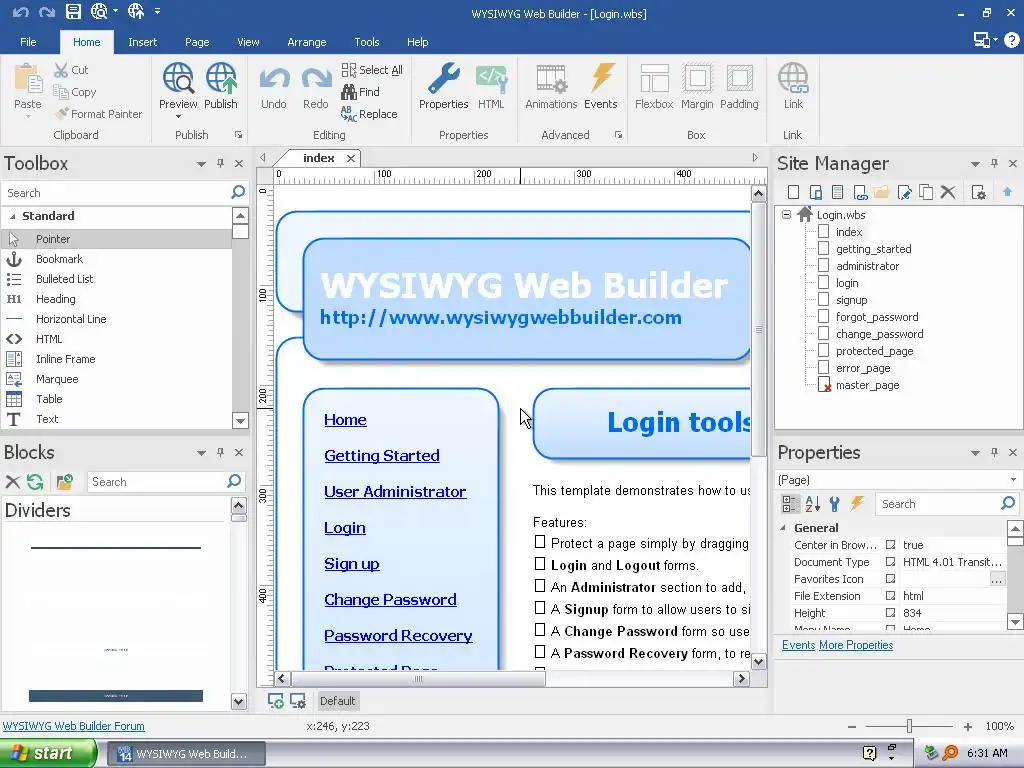Click the Redo arrow in Editing group
Image resolution: width=1024 pixels, height=768 pixels.
point(316,79)
